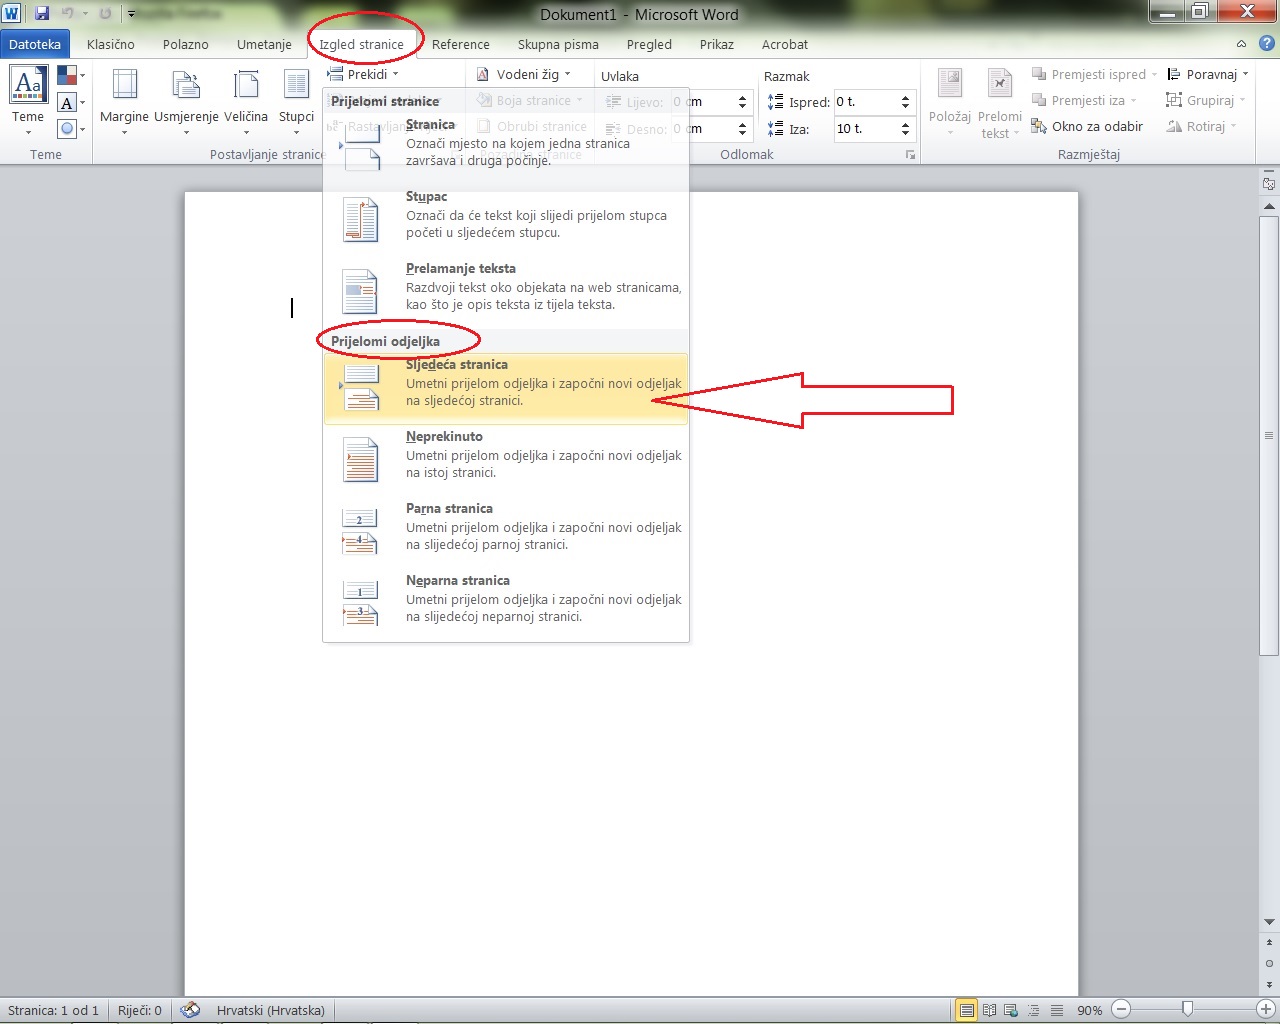Open the Margine margins menu

[x=124, y=99]
